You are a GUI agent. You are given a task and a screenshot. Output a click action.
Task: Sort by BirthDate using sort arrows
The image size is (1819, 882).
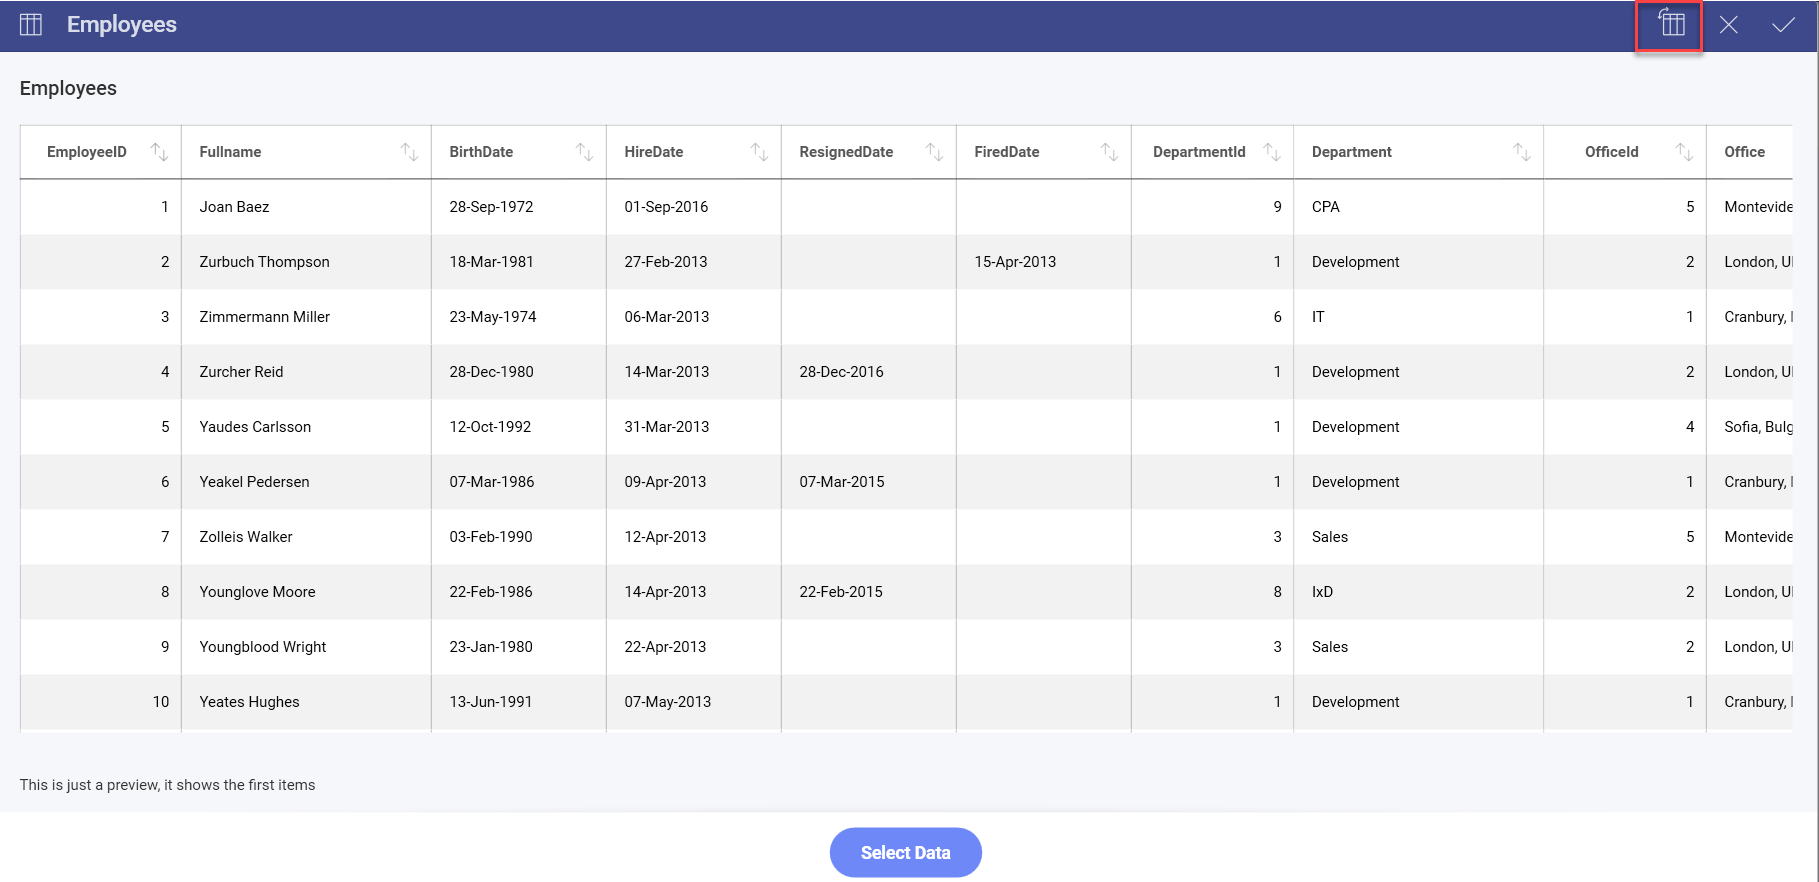pyautogui.click(x=584, y=152)
